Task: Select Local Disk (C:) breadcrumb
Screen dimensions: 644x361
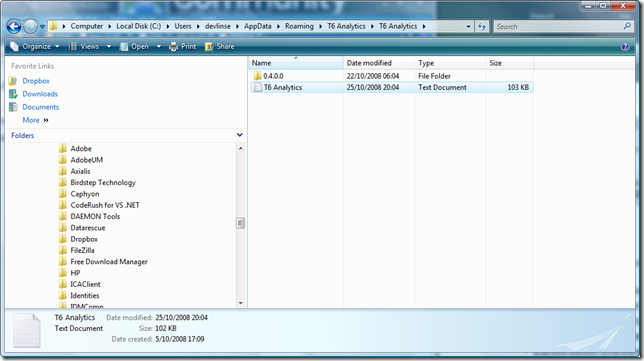Action: (x=138, y=26)
